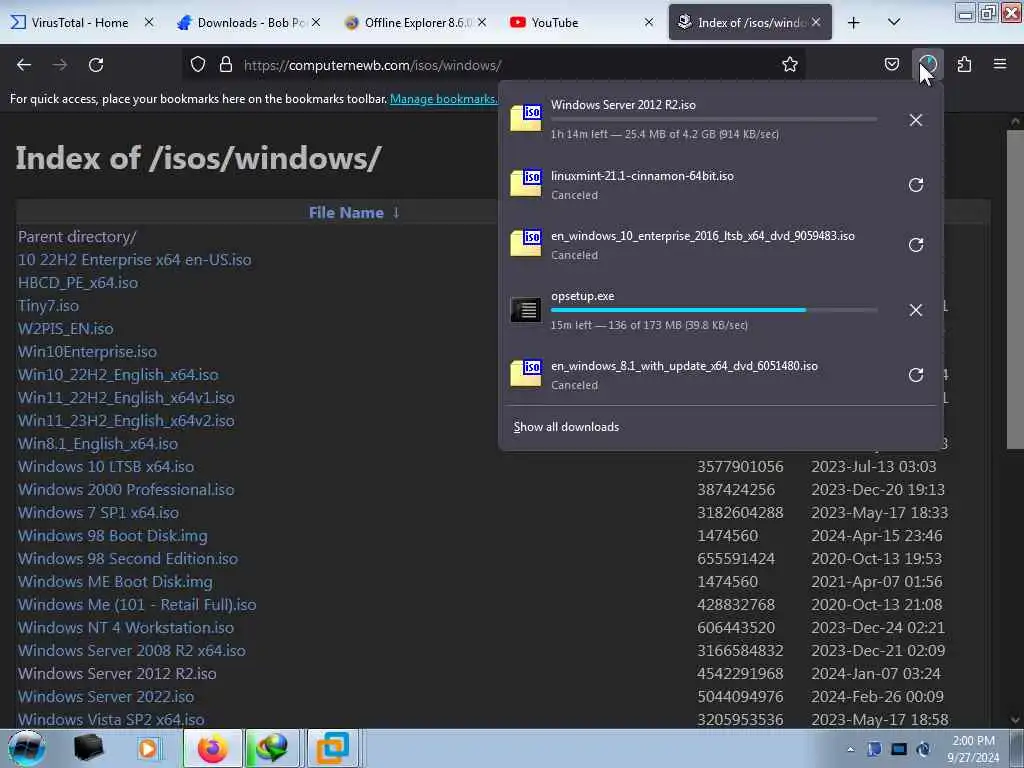Open the list all tabs dropdown
This screenshot has height=768, width=1024.
[894, 22]
